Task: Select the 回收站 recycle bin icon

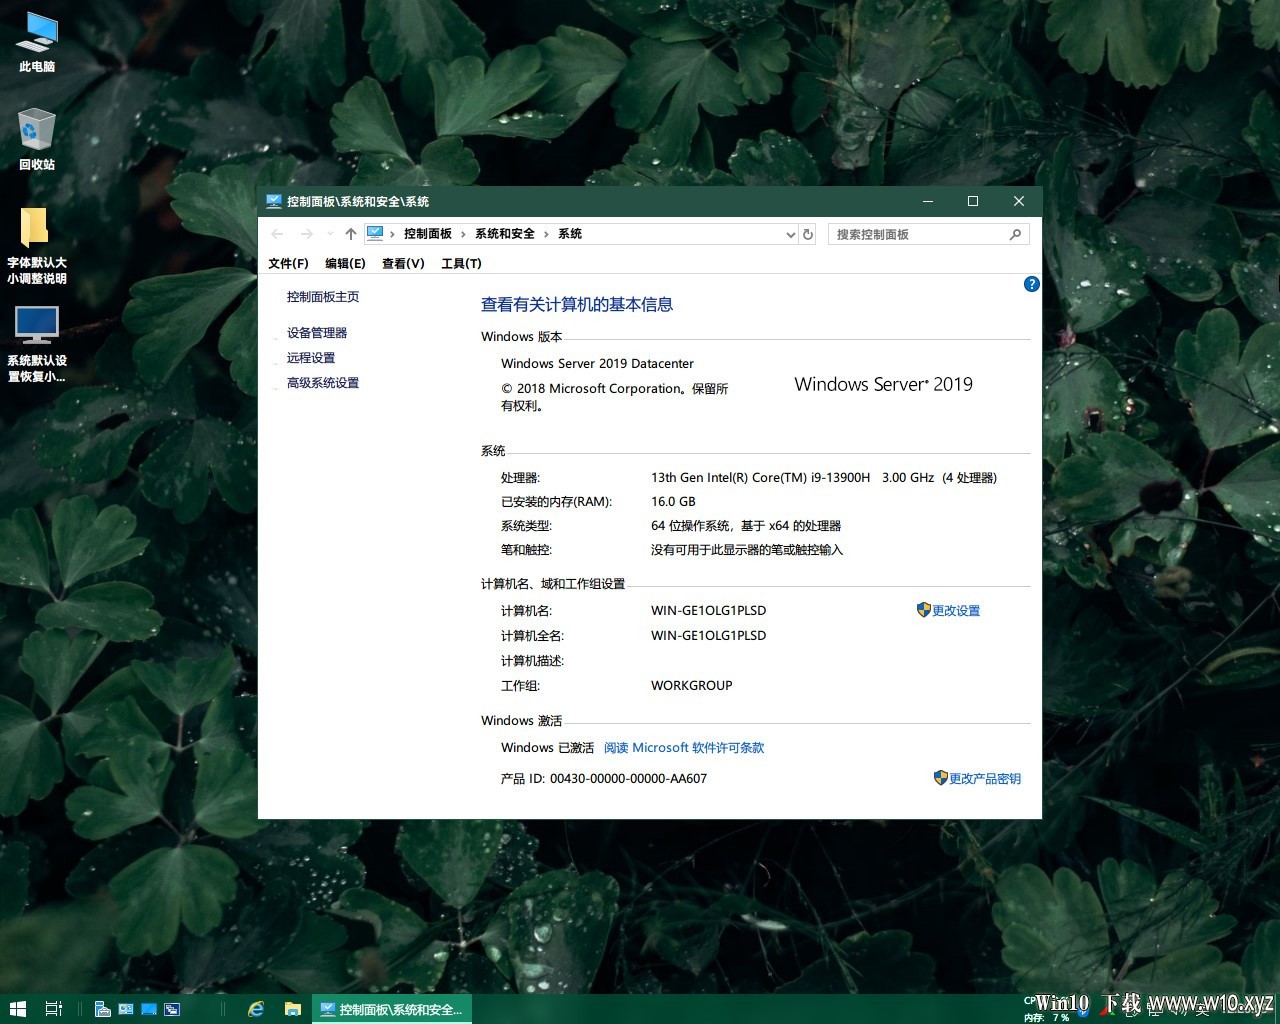Action: coord(37,139)
